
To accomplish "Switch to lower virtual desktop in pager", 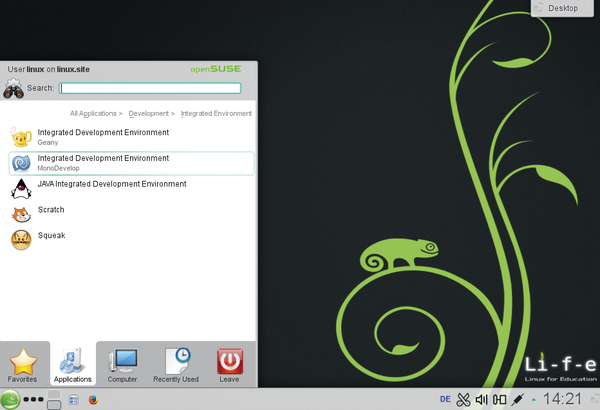I will [x=54, y=405].
